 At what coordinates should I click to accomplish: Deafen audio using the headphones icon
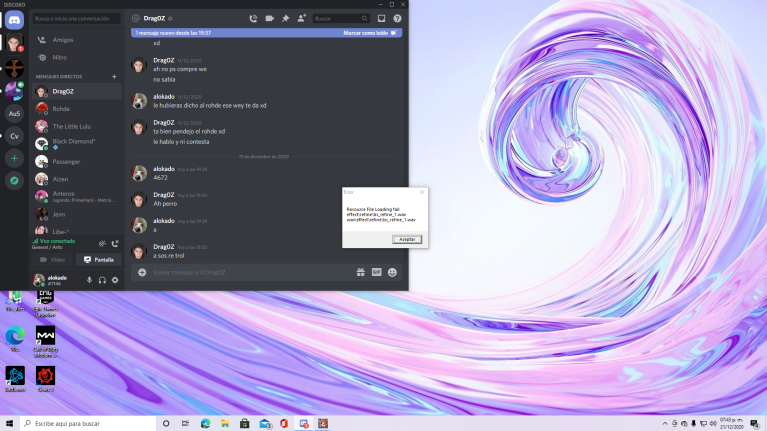click(102, 280)
